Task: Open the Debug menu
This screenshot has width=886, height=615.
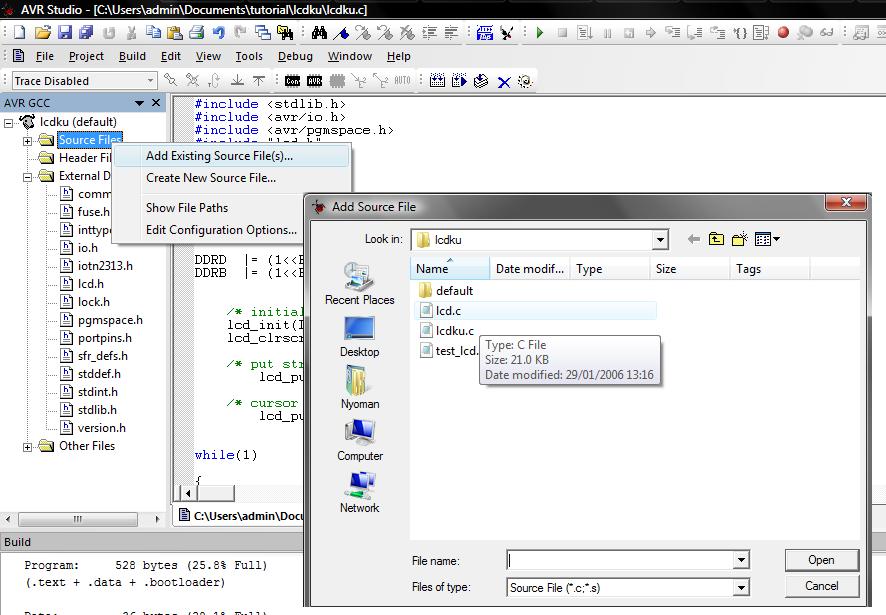Action: [x=295, y=56]
